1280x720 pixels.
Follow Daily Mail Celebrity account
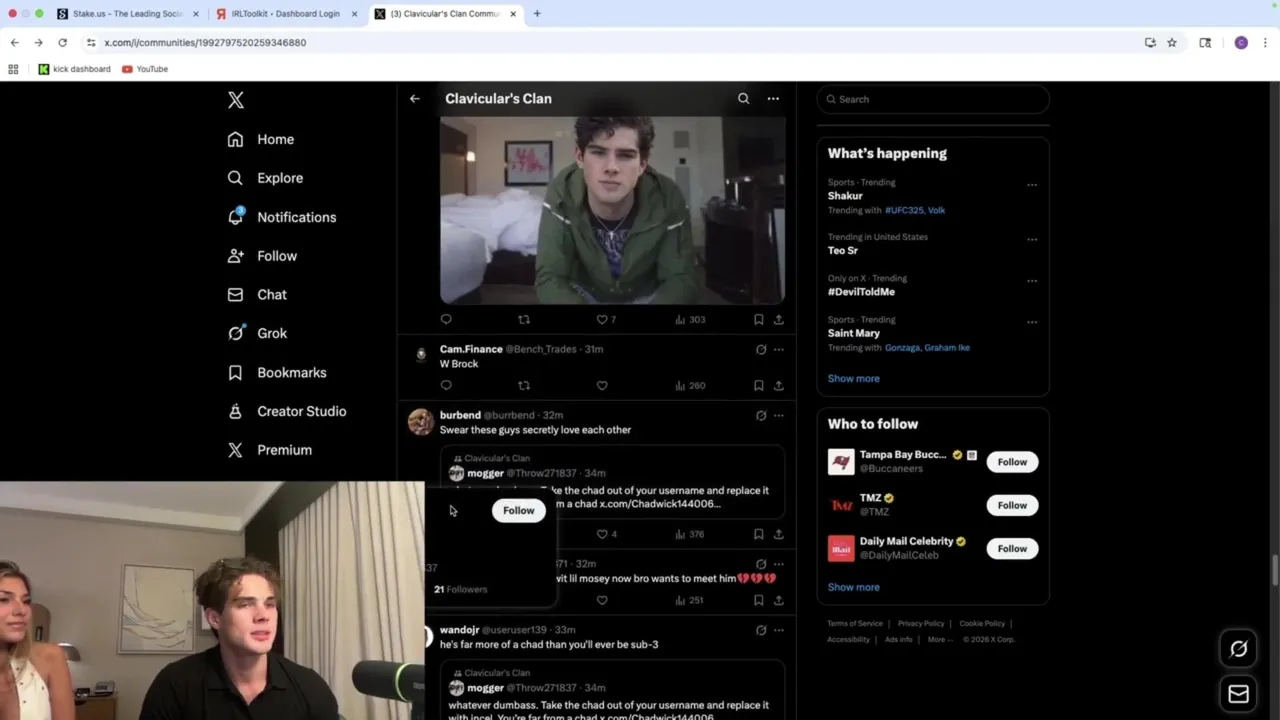click(1012, 549)
